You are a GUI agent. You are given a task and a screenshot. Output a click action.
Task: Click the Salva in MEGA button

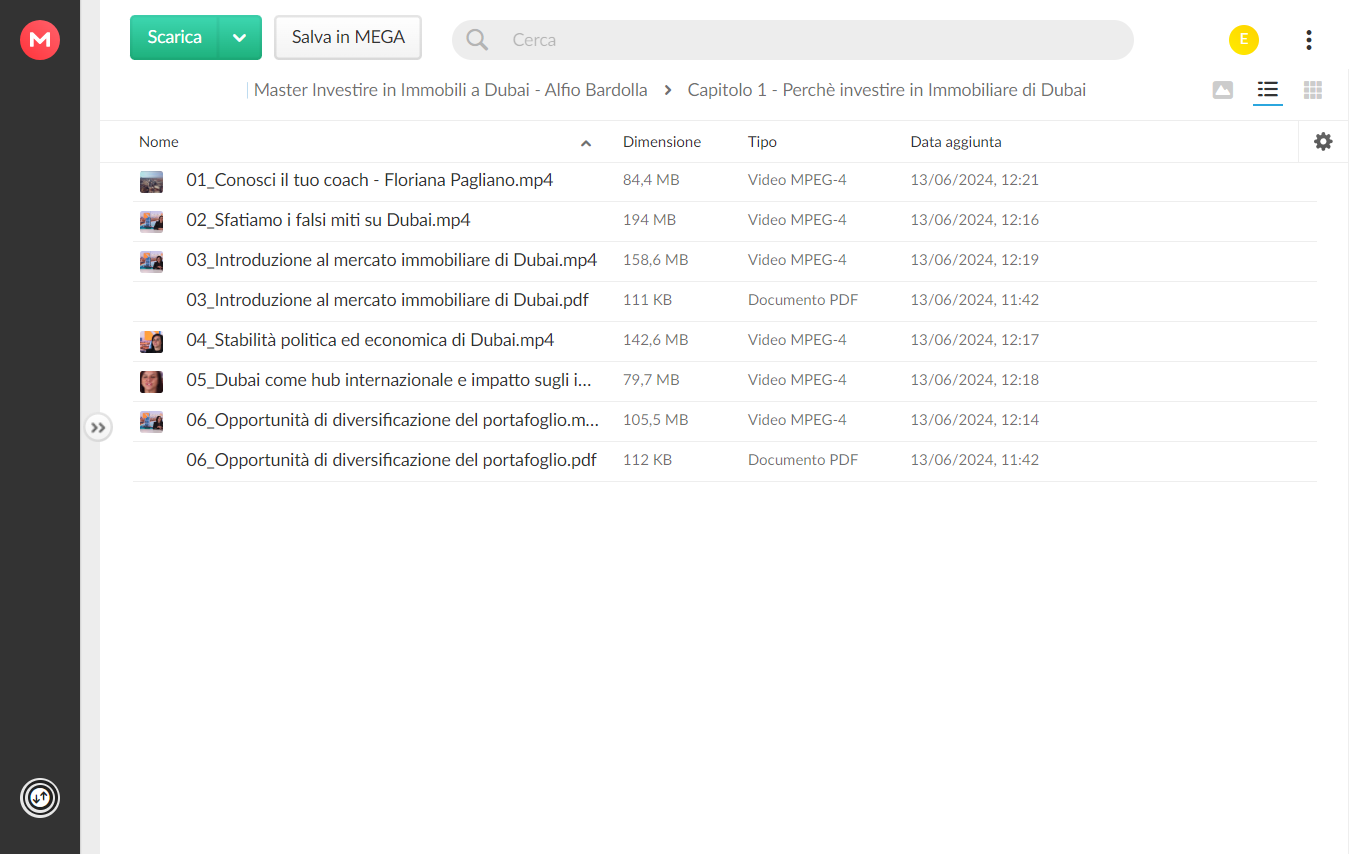348,38
